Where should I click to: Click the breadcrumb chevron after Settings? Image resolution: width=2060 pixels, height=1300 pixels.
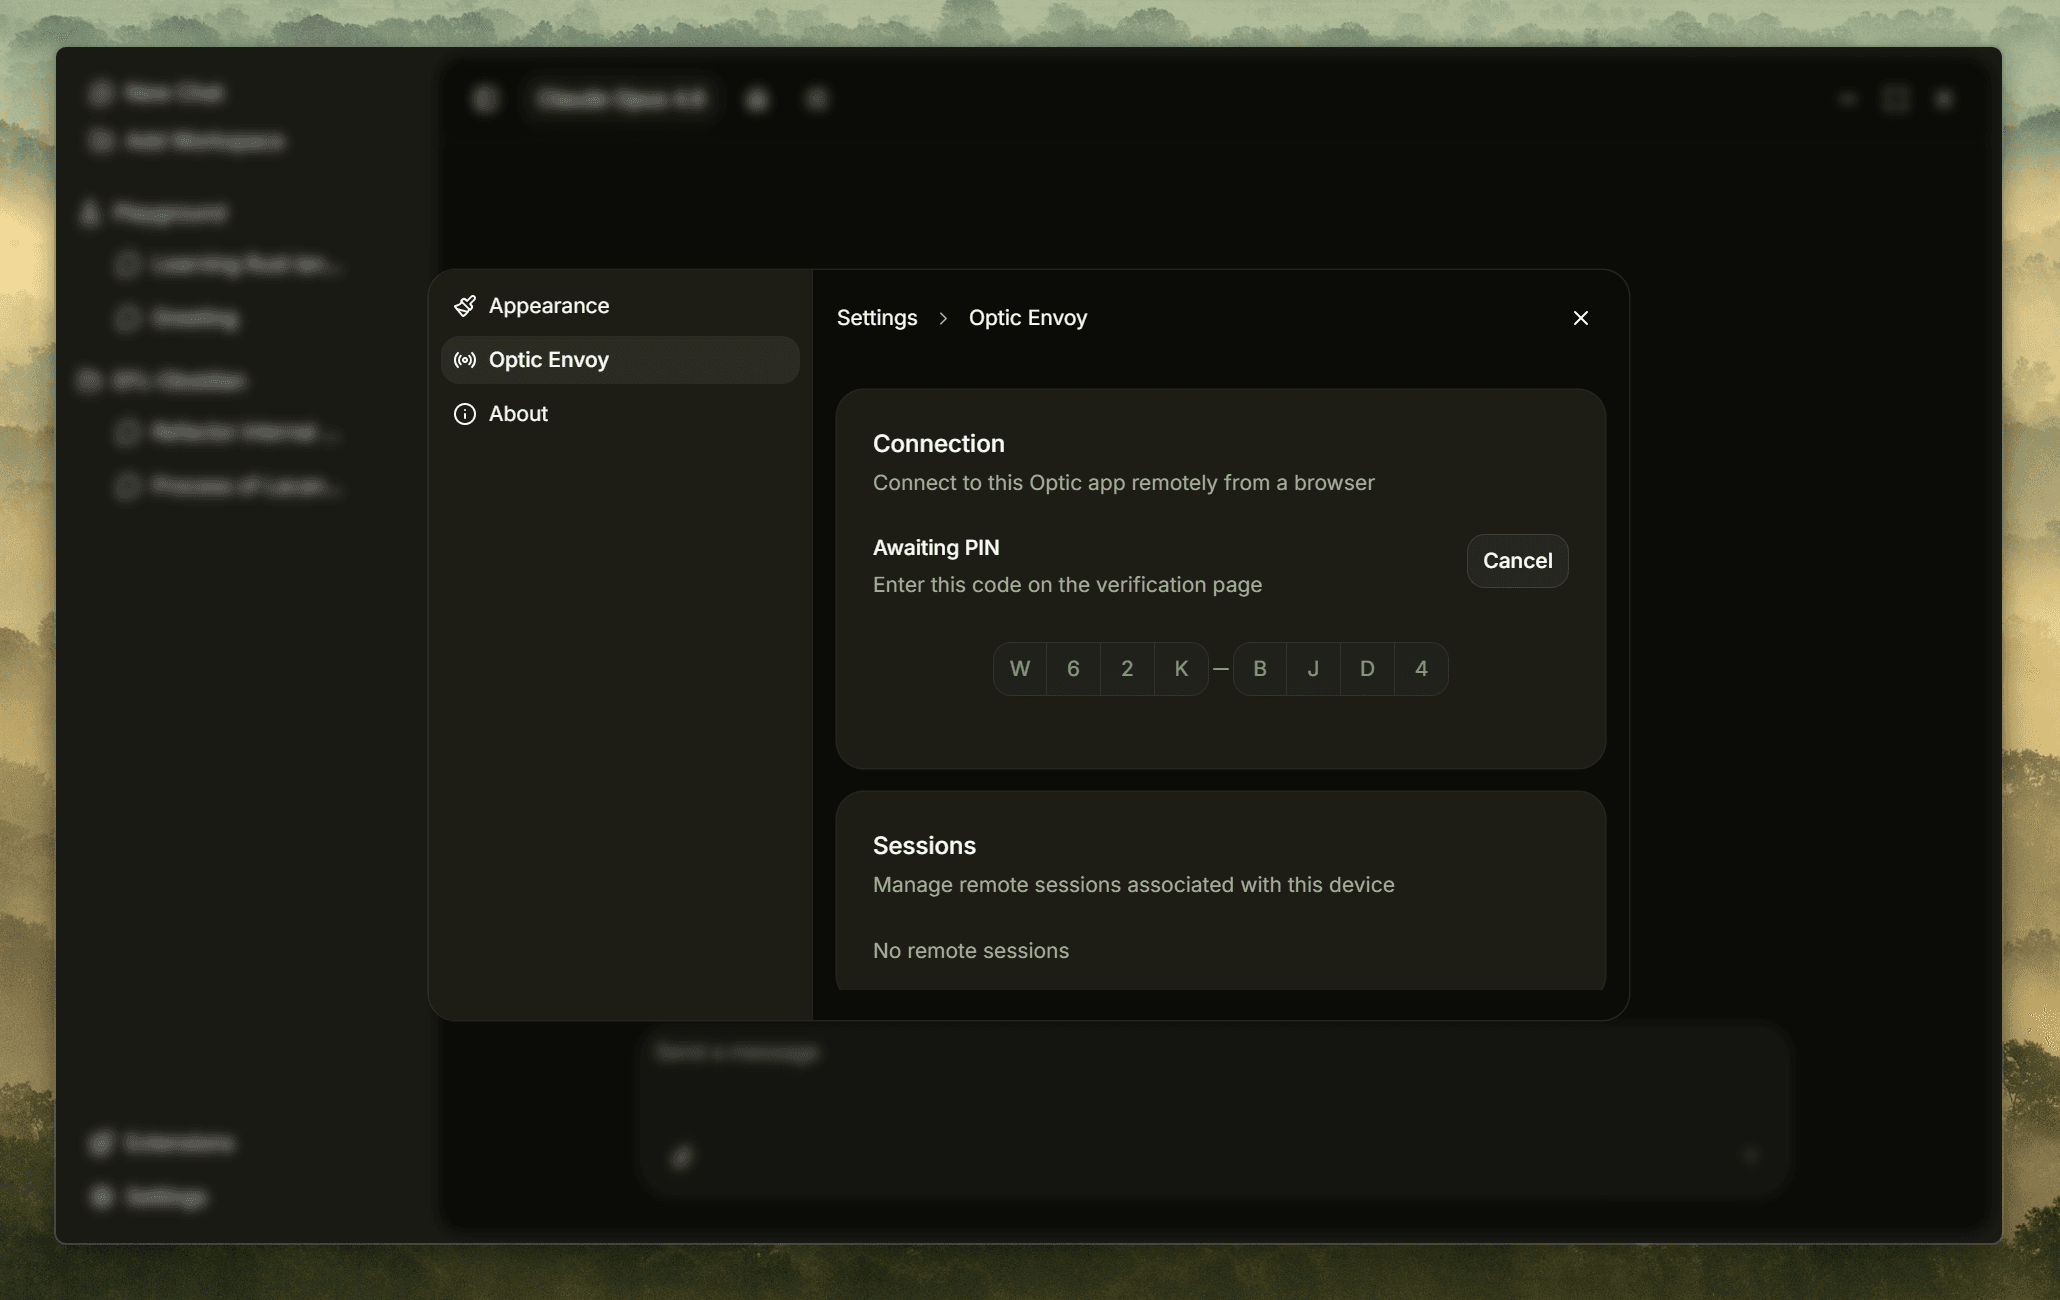coord(943,318)
